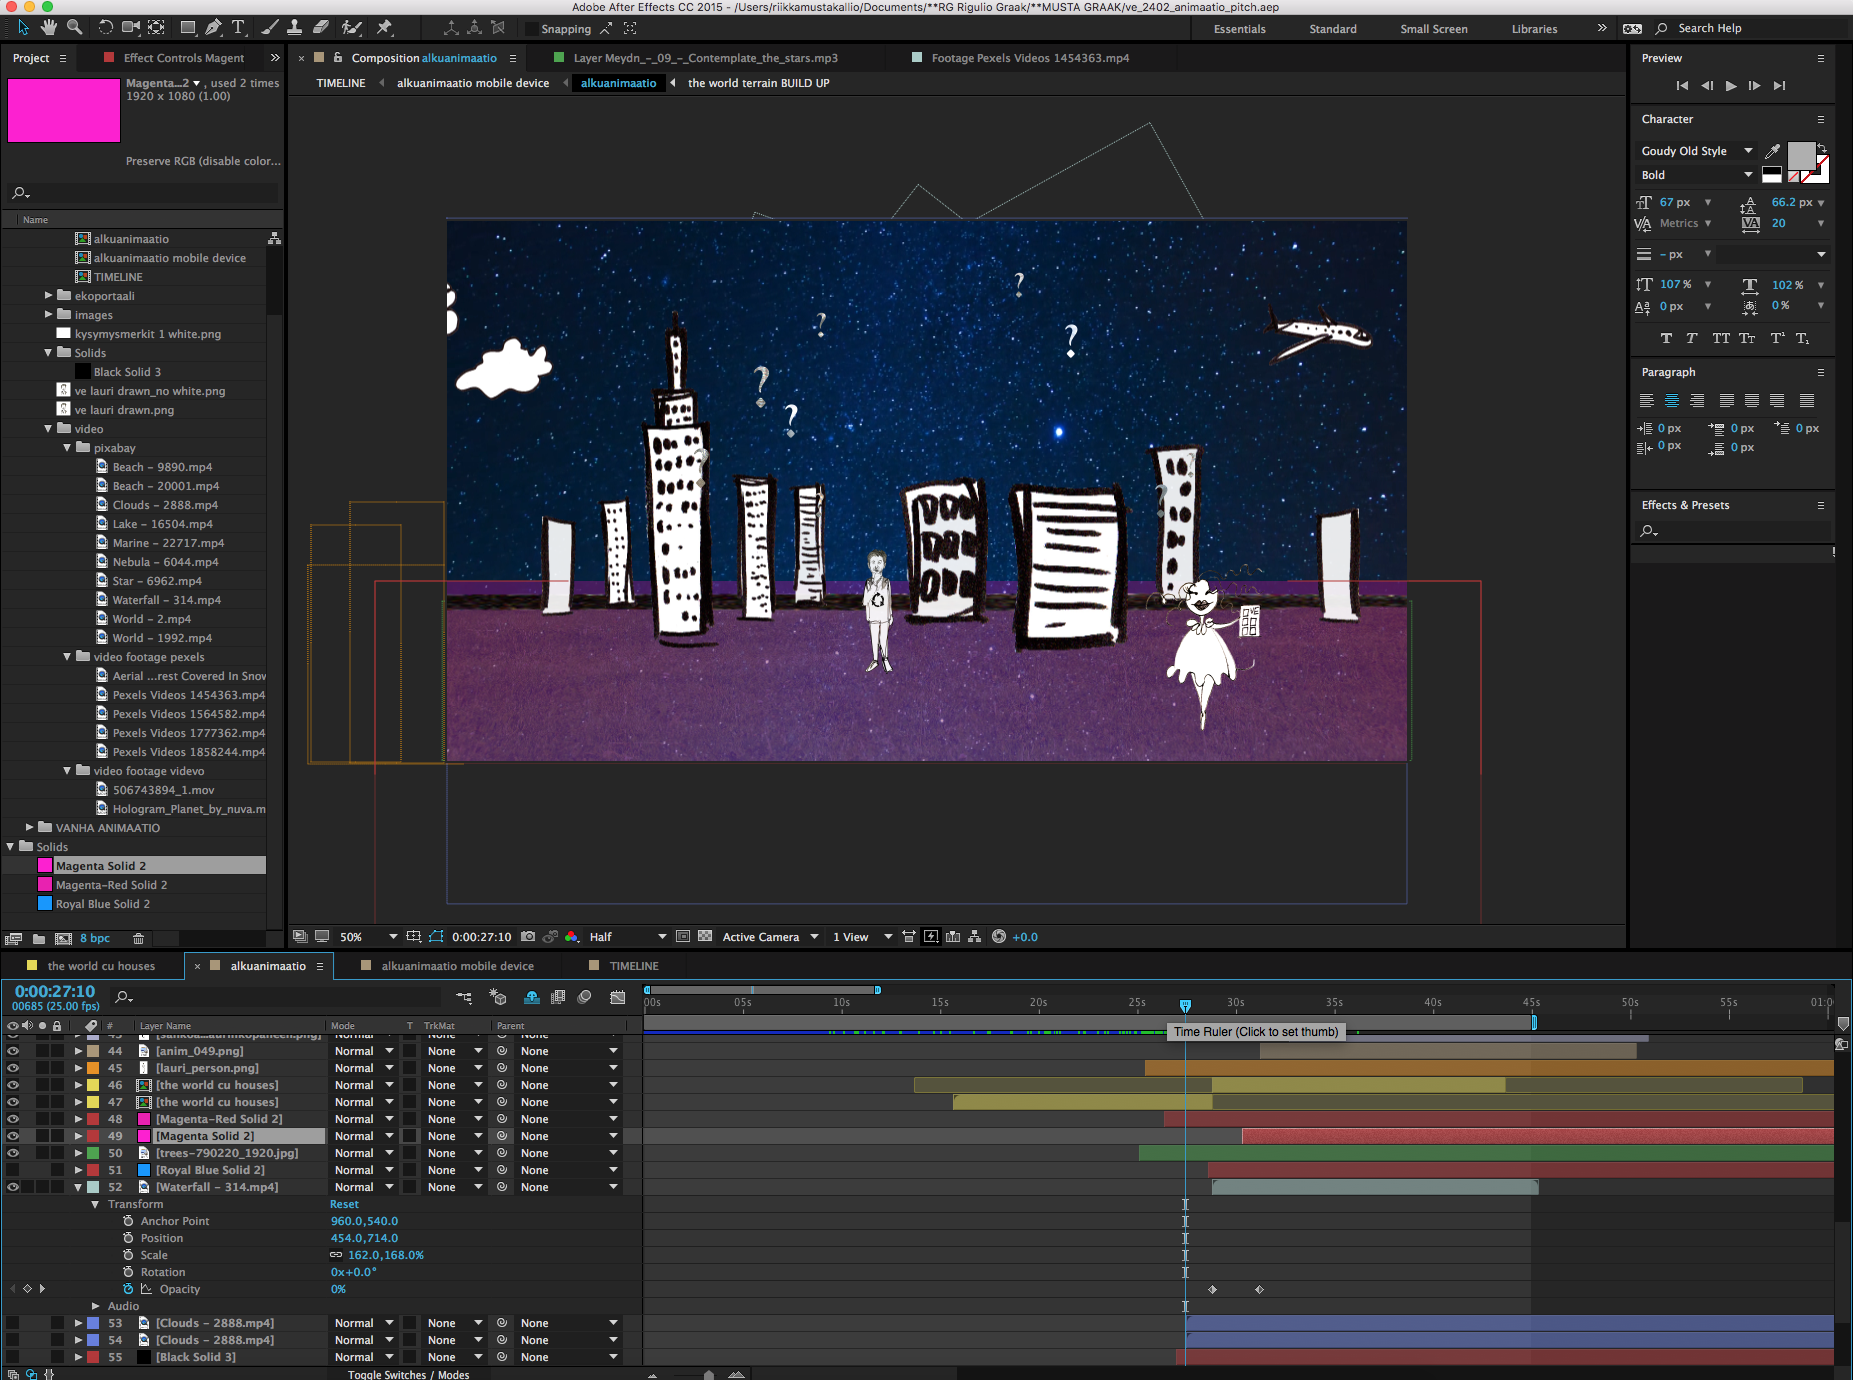1853x1380 pixels.
Task: Click the reset exposure icon
Action: 999,937
